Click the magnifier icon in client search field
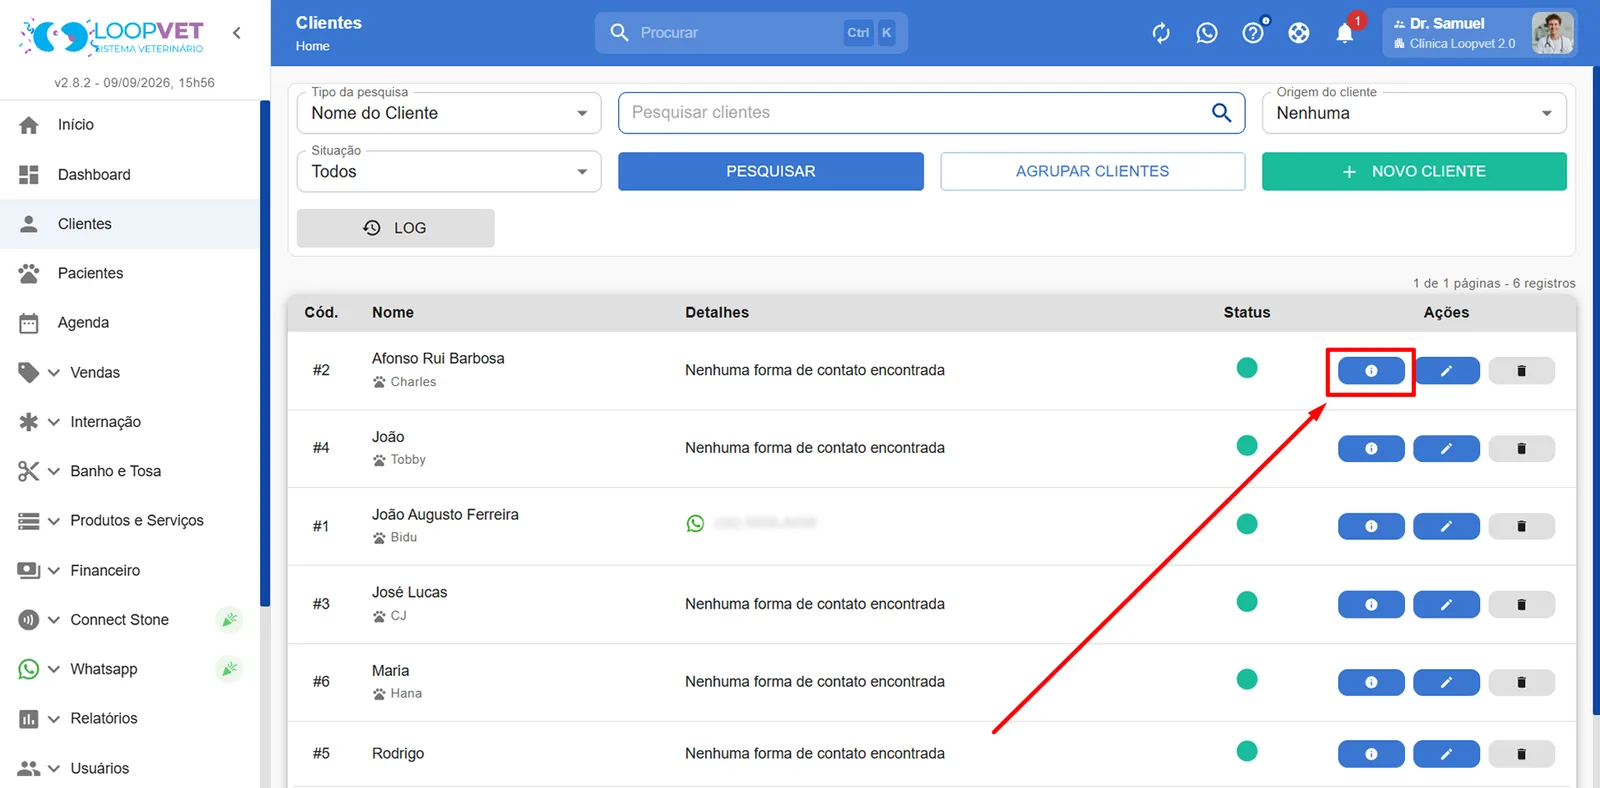The width and height of the screenshot is (1600, 788). (1221, 113)
